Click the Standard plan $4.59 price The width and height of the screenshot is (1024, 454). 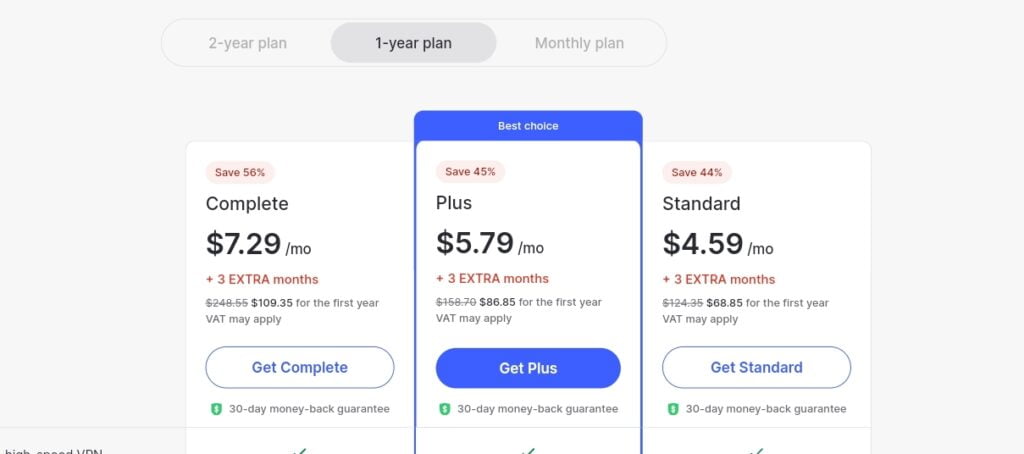tap(703, 243)
